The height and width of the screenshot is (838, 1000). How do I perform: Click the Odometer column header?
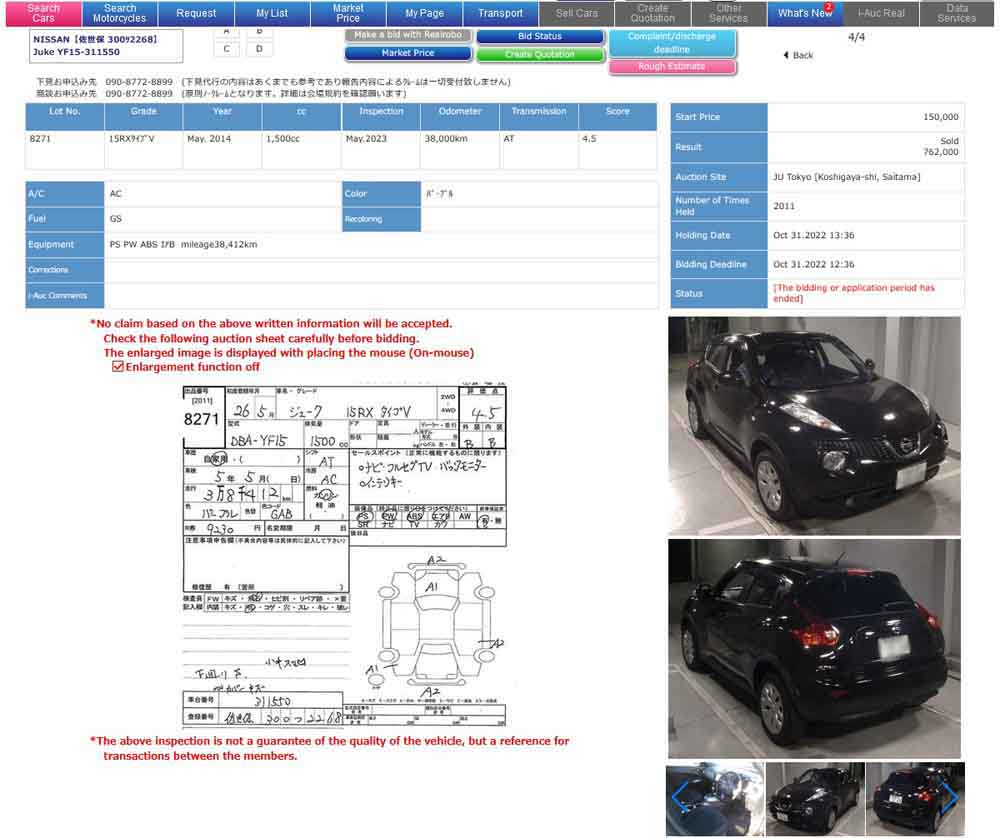[x=460, y=117]
